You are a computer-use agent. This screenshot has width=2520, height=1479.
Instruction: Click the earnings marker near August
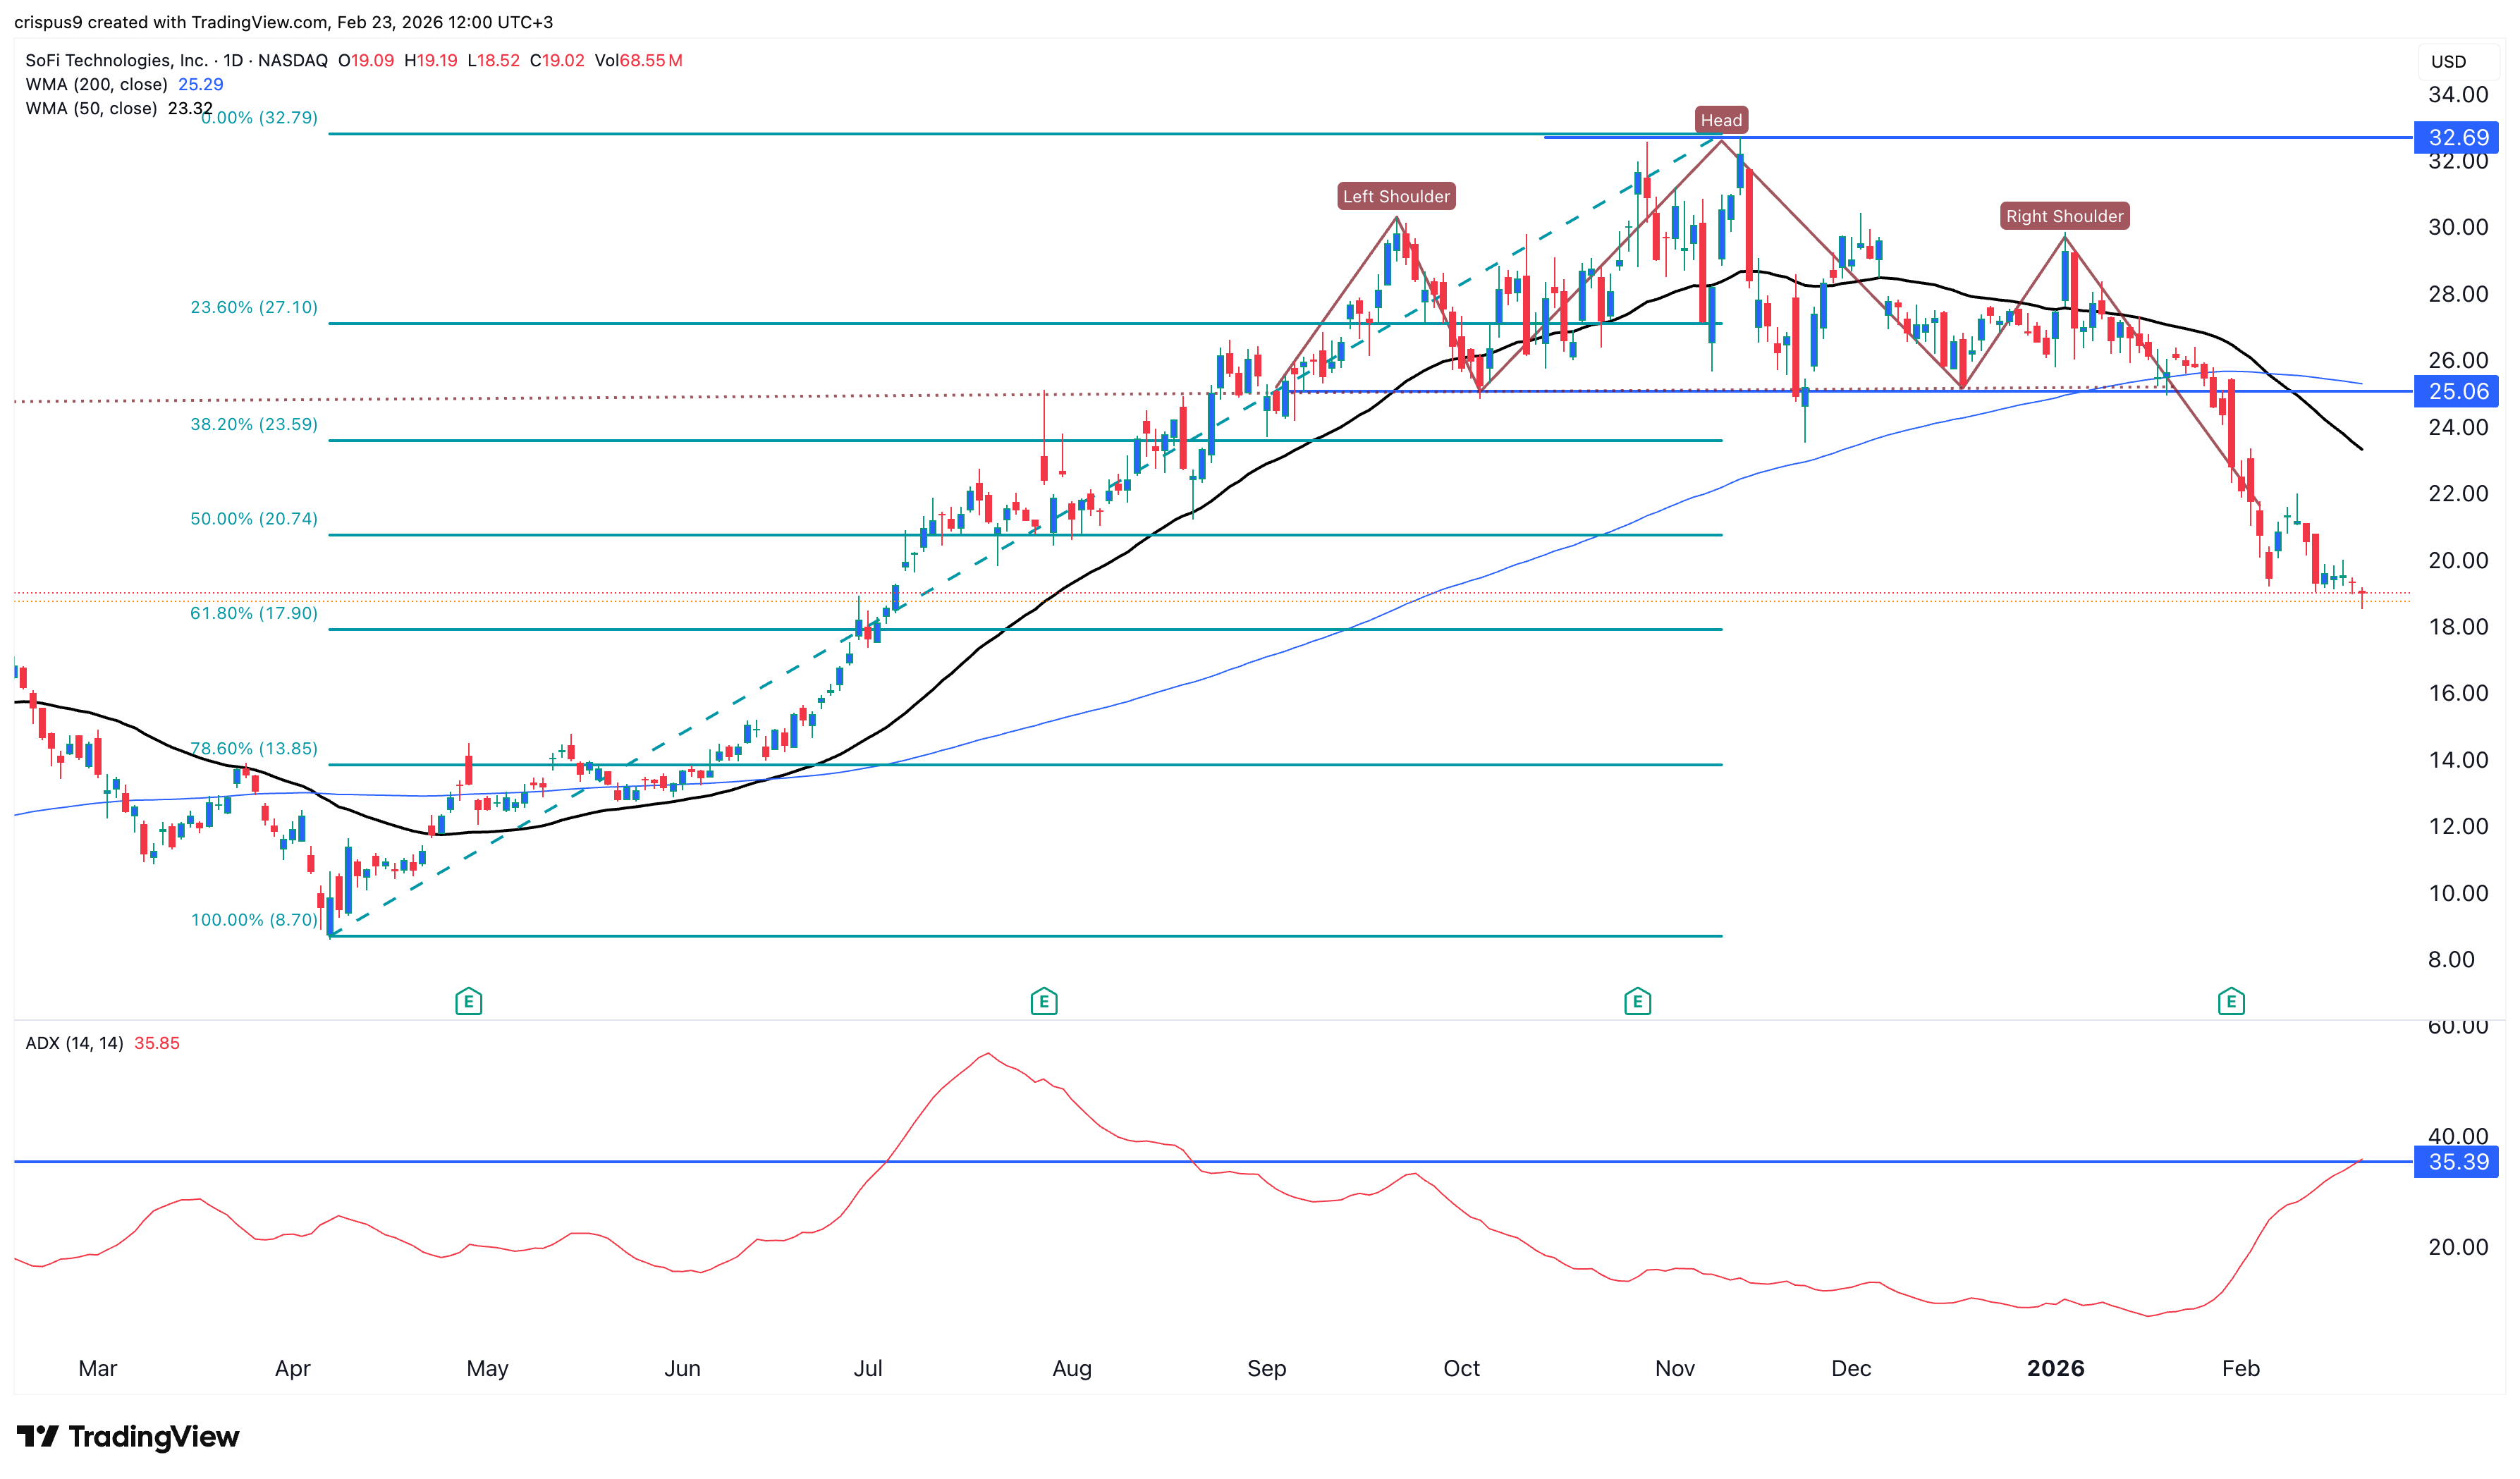pyautogui.click(x=1043, y=1001)
